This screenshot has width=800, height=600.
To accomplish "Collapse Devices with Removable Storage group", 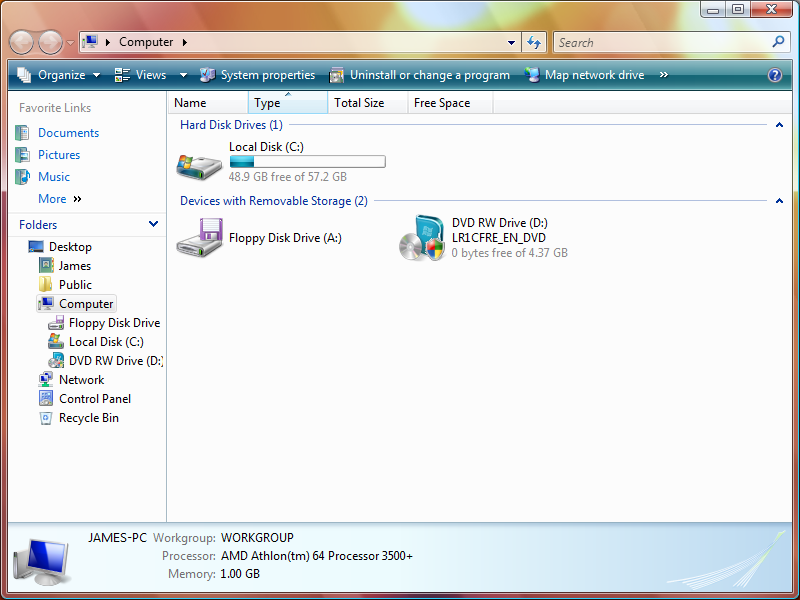I will 779,201.
